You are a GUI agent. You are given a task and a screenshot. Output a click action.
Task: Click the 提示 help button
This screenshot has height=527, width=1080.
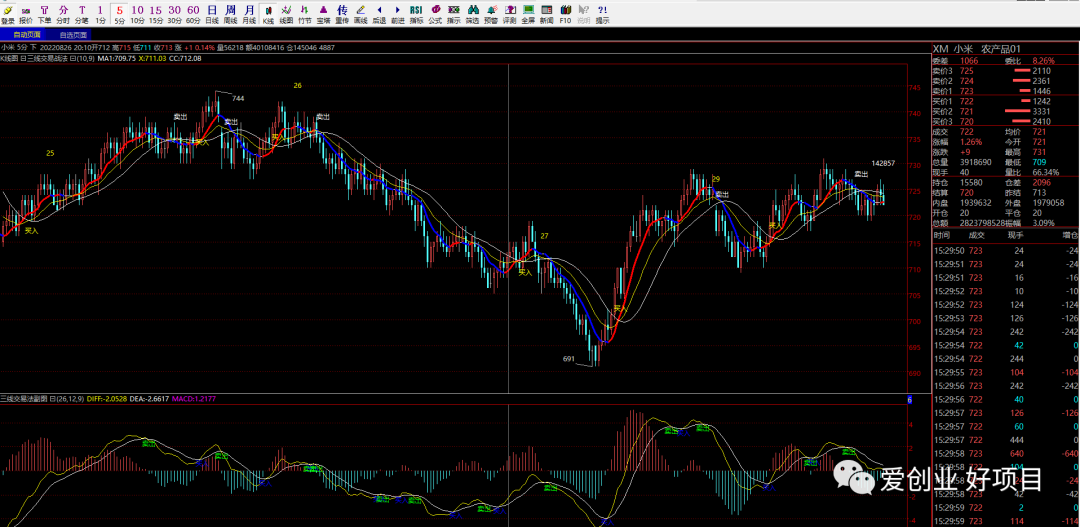coord(602,13)
